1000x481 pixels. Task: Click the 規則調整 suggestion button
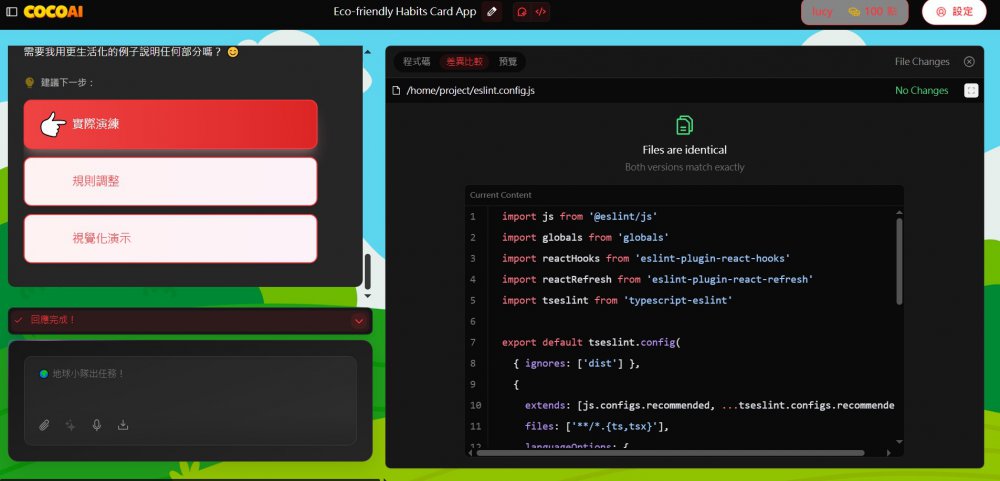[170, 181]
